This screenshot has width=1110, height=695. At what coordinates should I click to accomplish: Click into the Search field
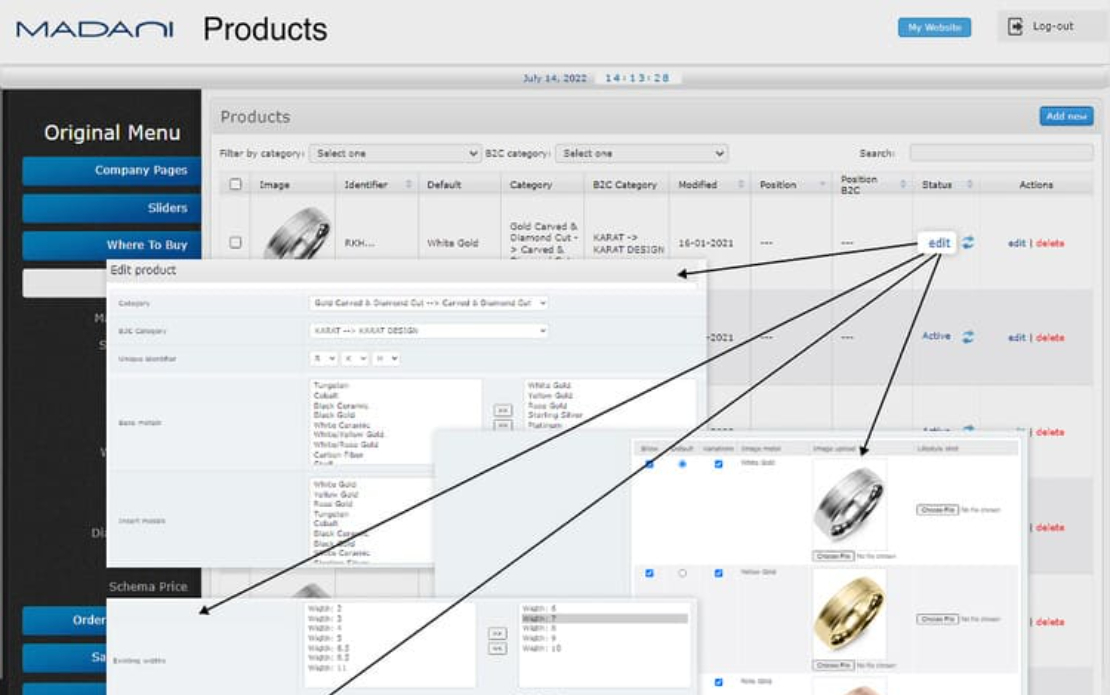click(1001, 153)
